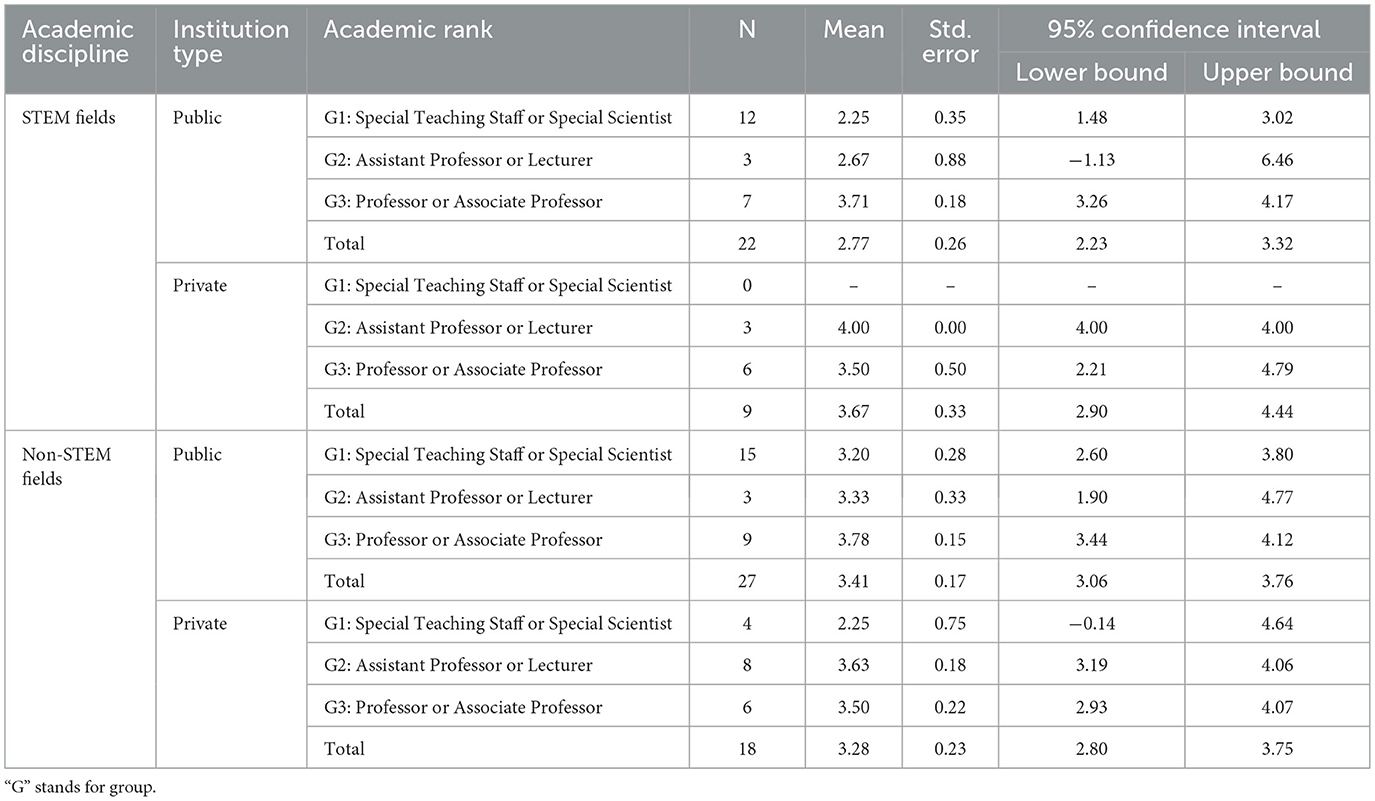Click the lower bound −0.14 cell
This screenshot has width=1375, height=801.
(1091, 623)
